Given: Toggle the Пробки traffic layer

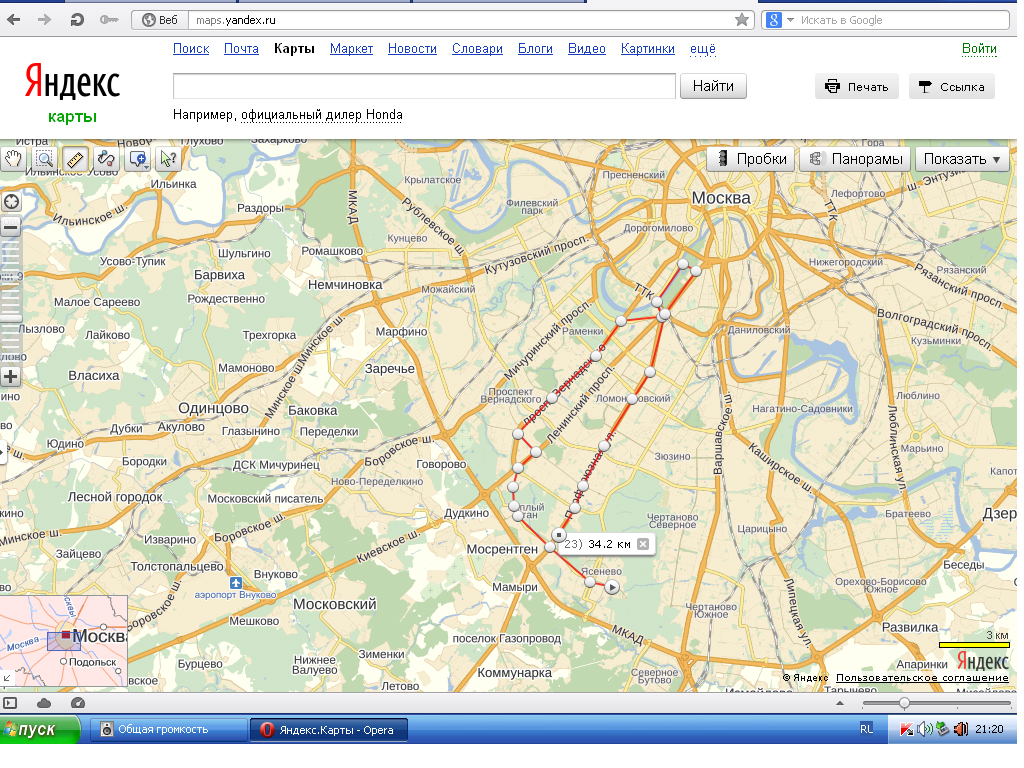Looking at the screenshot, I should pyautogui.click(x=751, y=159).
